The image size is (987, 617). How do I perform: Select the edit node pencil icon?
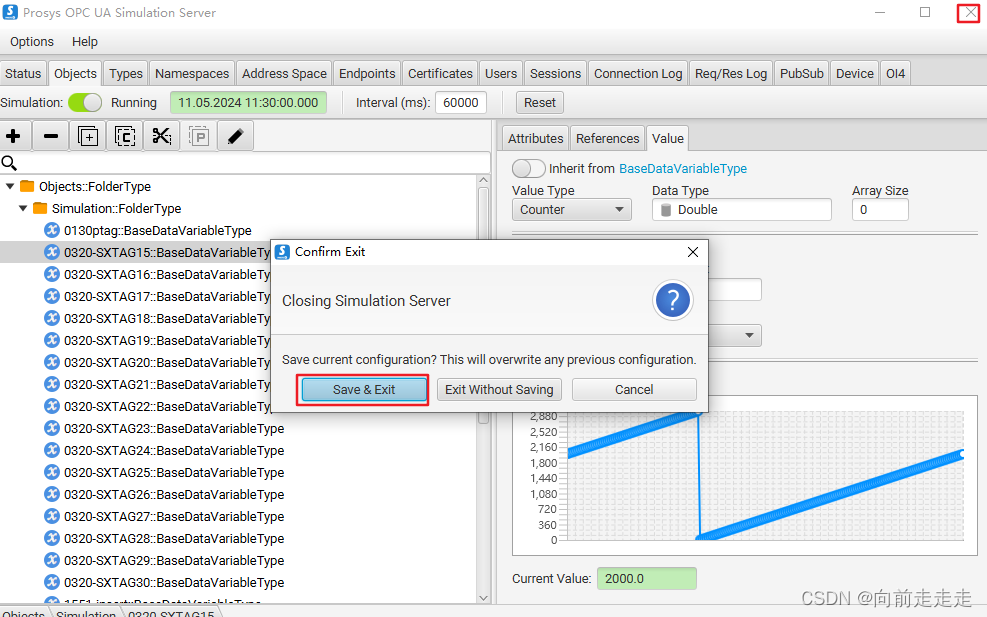tap(235, 136)
